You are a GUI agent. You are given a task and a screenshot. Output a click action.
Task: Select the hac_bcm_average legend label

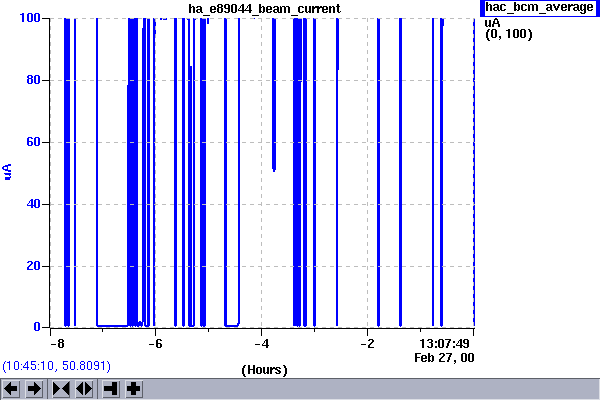538,8
